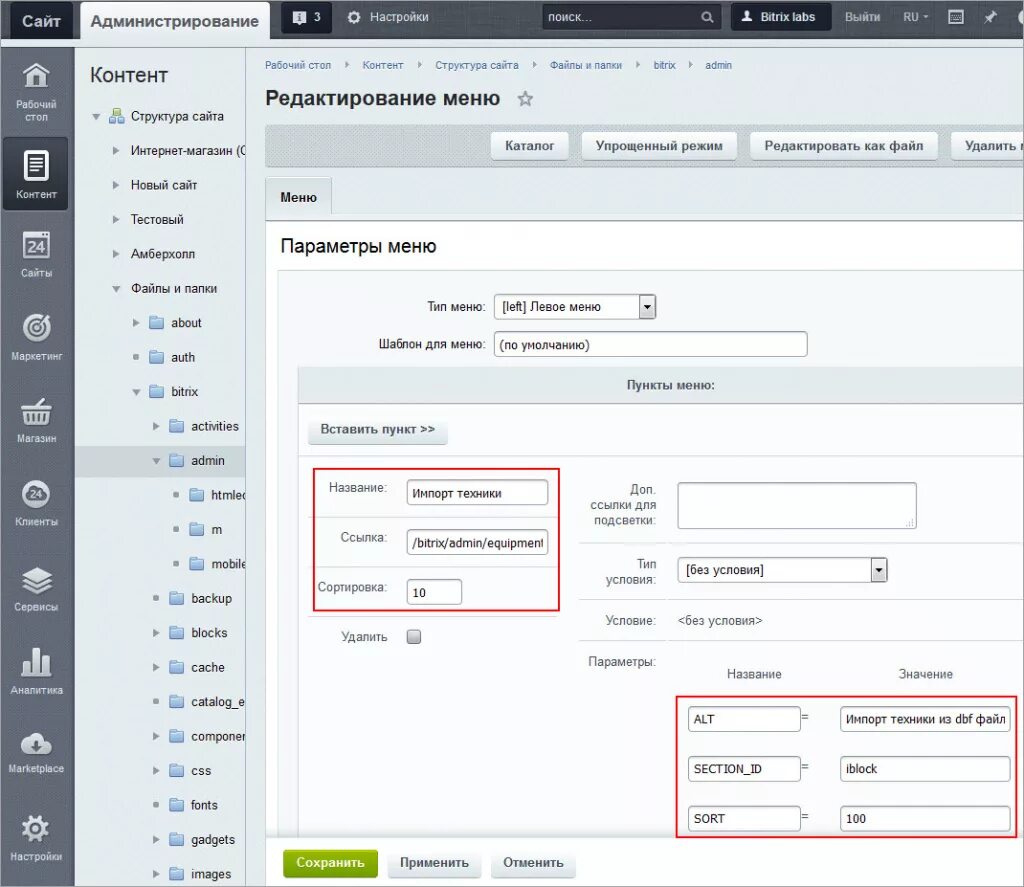Expand the activities folder node

click(156, 426)
